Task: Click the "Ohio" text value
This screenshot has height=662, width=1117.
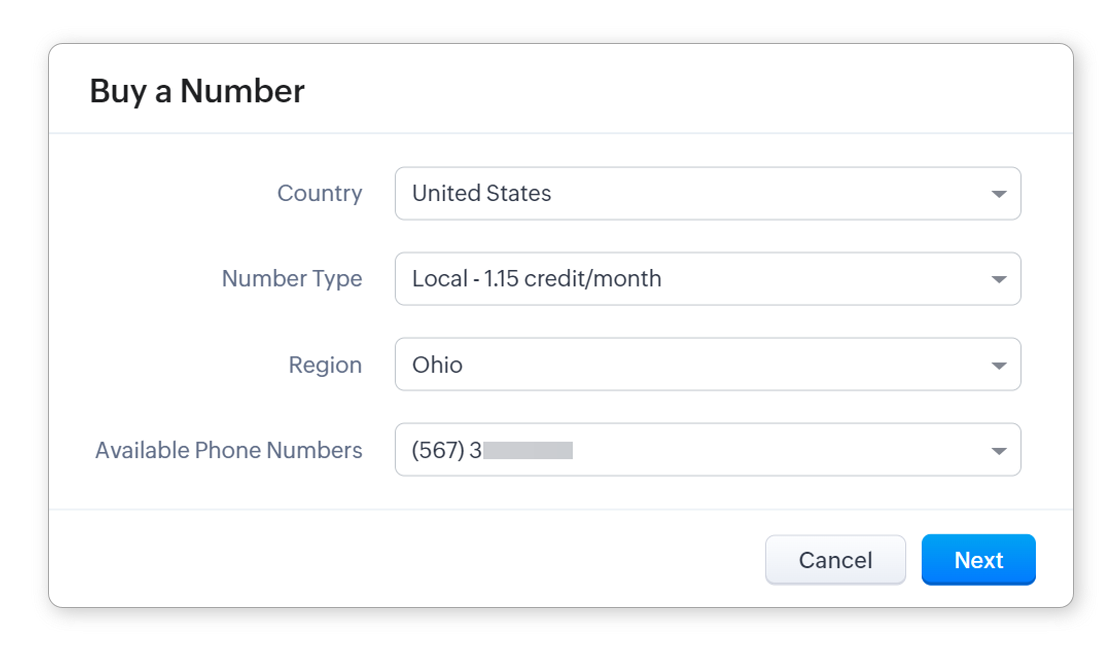Action: (437, 365)
